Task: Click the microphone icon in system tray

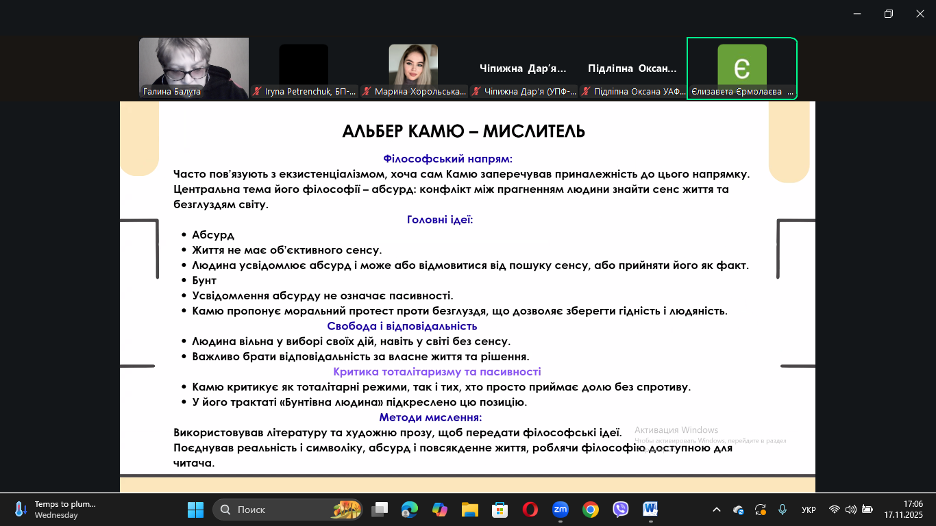Action: (782, 509)
